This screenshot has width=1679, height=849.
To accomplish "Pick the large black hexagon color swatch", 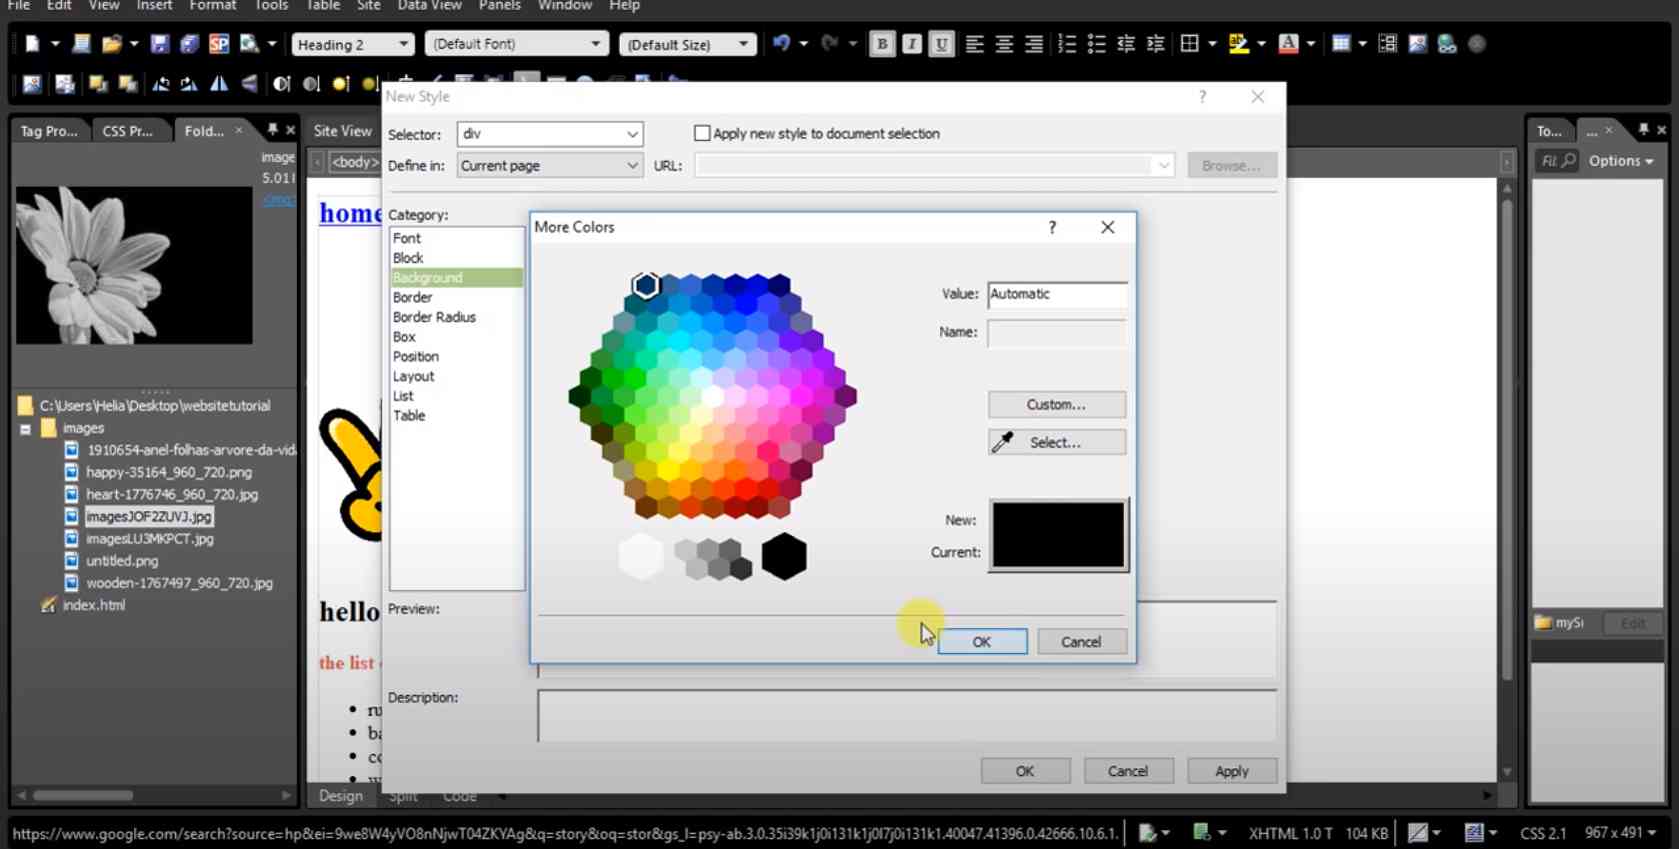I will (x=784, y=557).
